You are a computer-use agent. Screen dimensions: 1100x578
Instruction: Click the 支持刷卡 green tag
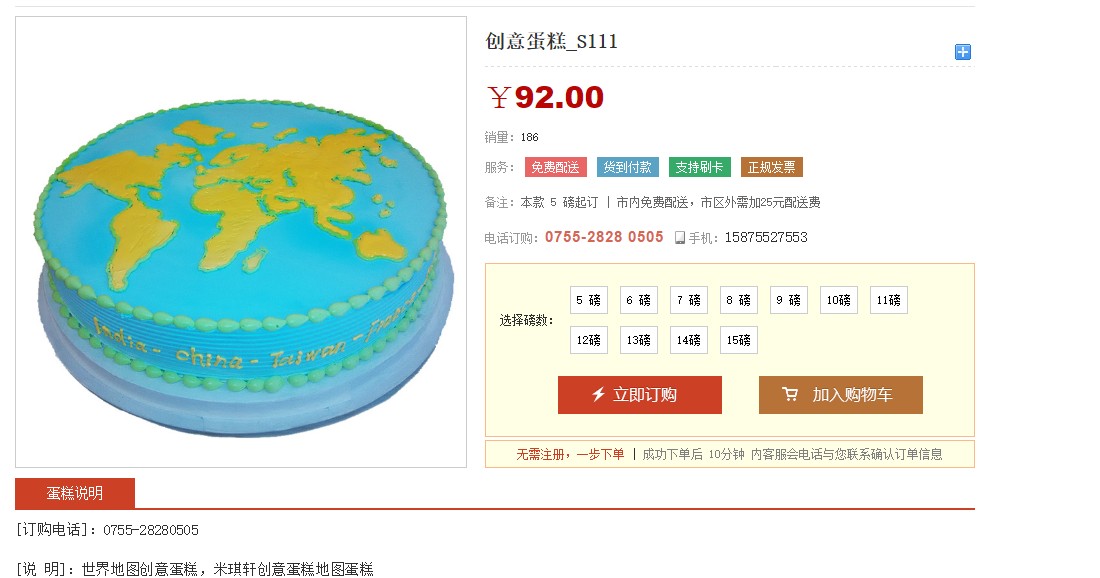click(x=699, y=167)
